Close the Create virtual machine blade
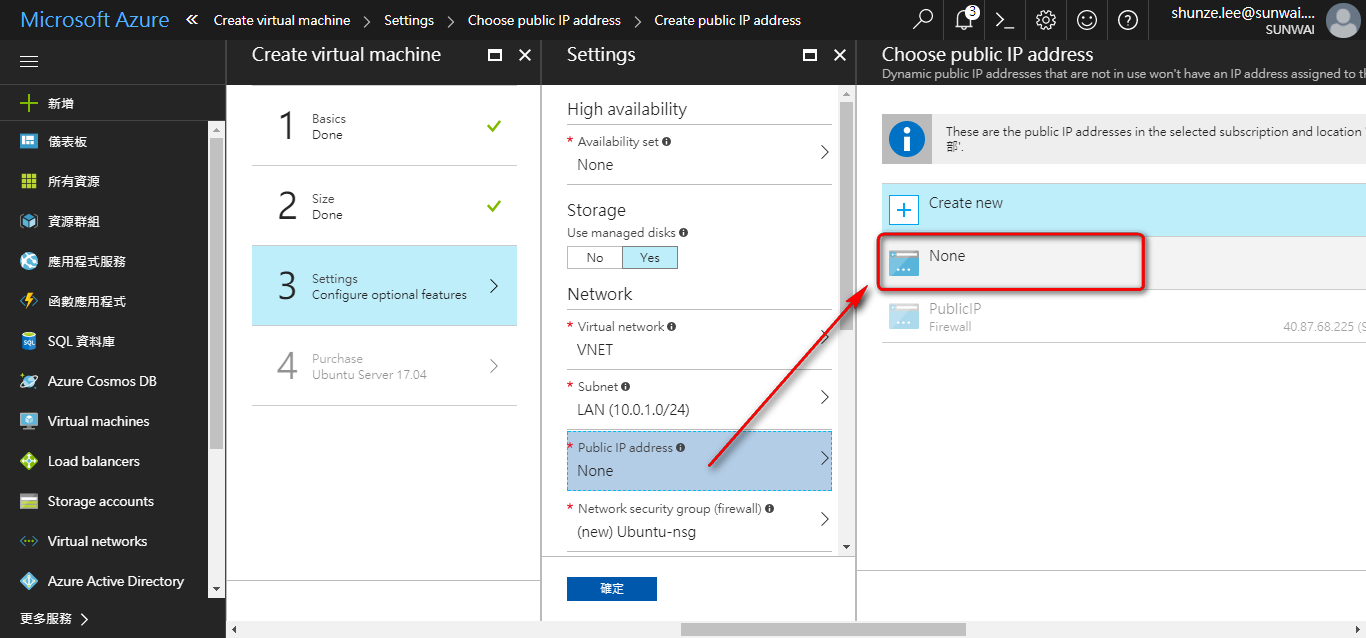 [525, 55]
